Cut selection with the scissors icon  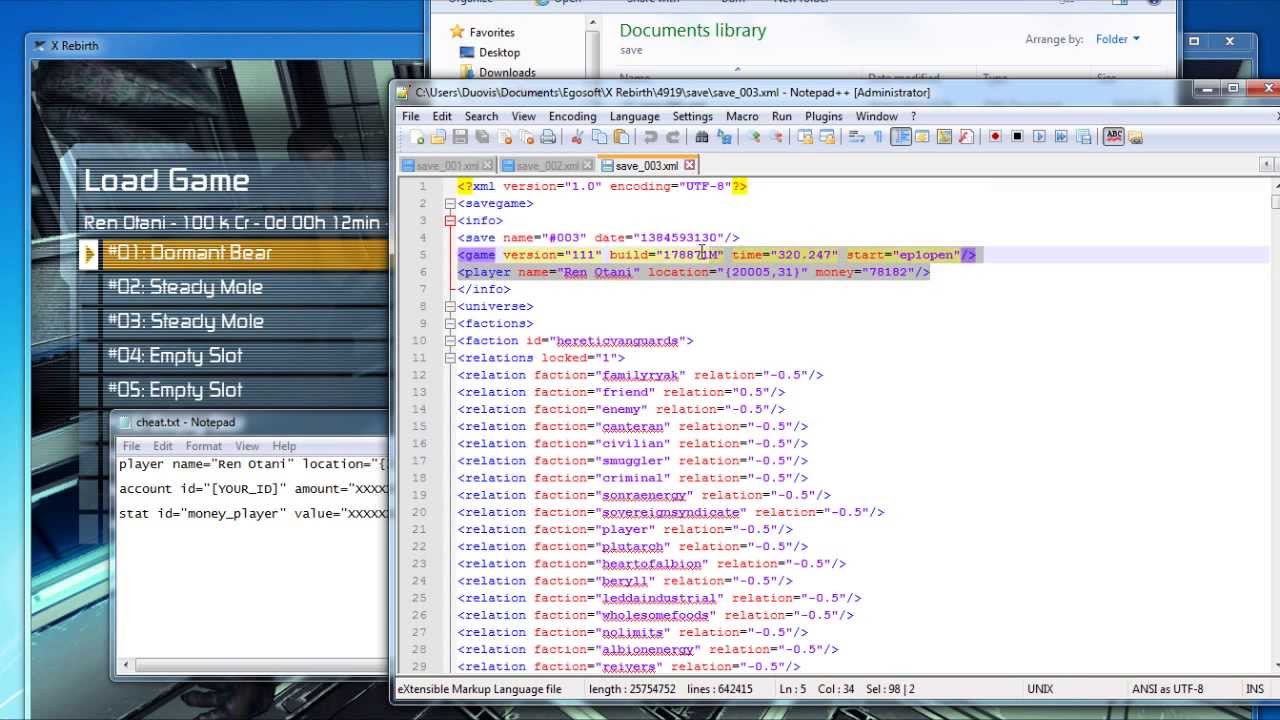[577, 137]
